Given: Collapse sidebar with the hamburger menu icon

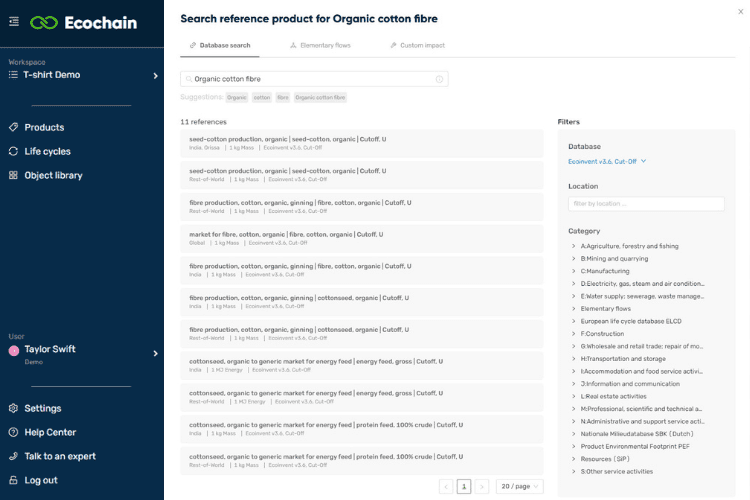Looking at the screenshot, I should 14,22.
